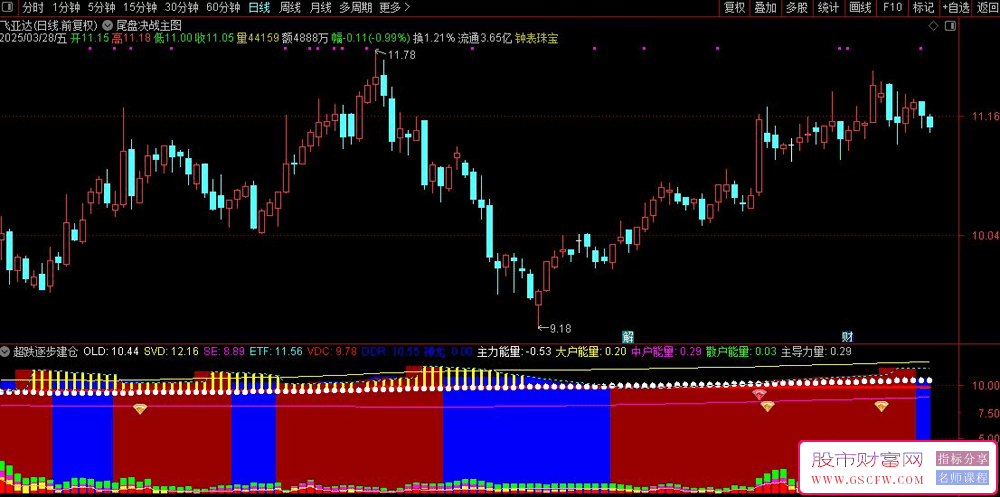Click the 换1.21% turnover rate value
This screenshot has height=497, width=1000.
[x=434, y=38]
